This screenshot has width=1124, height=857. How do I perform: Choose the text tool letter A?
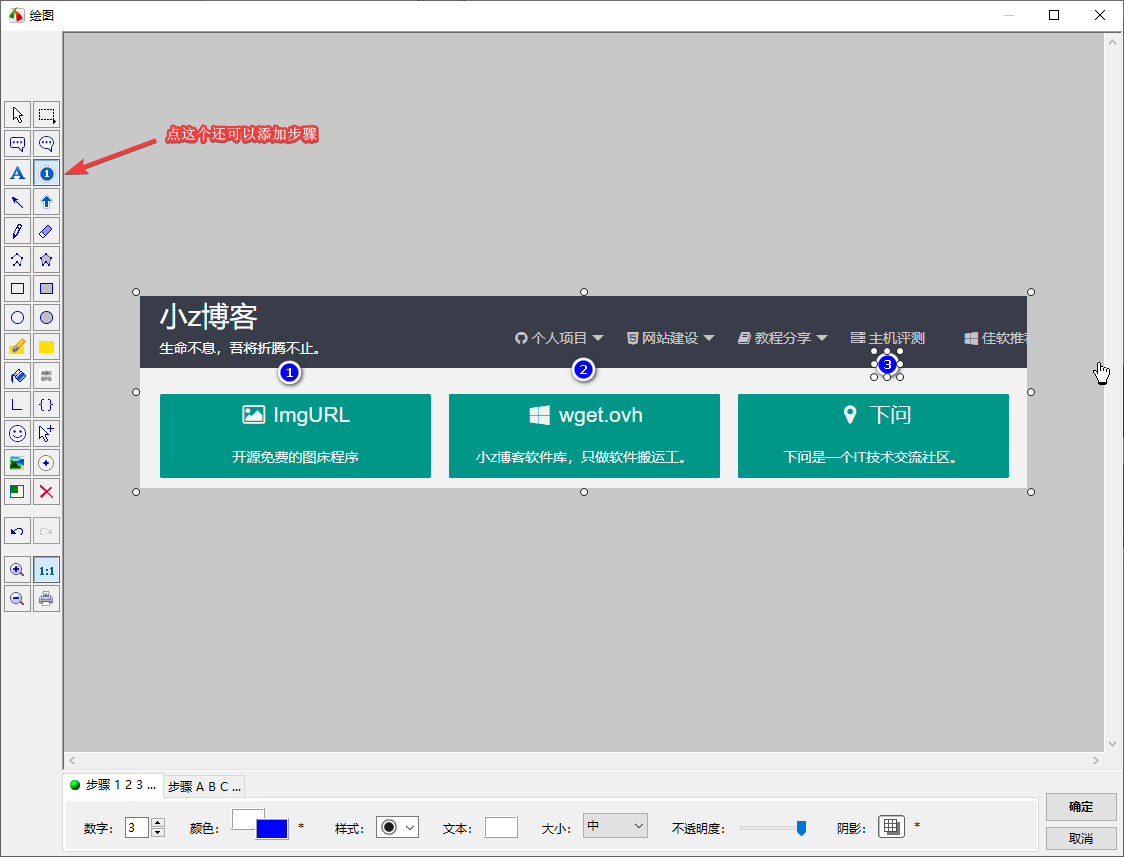[x=17, y=173]
